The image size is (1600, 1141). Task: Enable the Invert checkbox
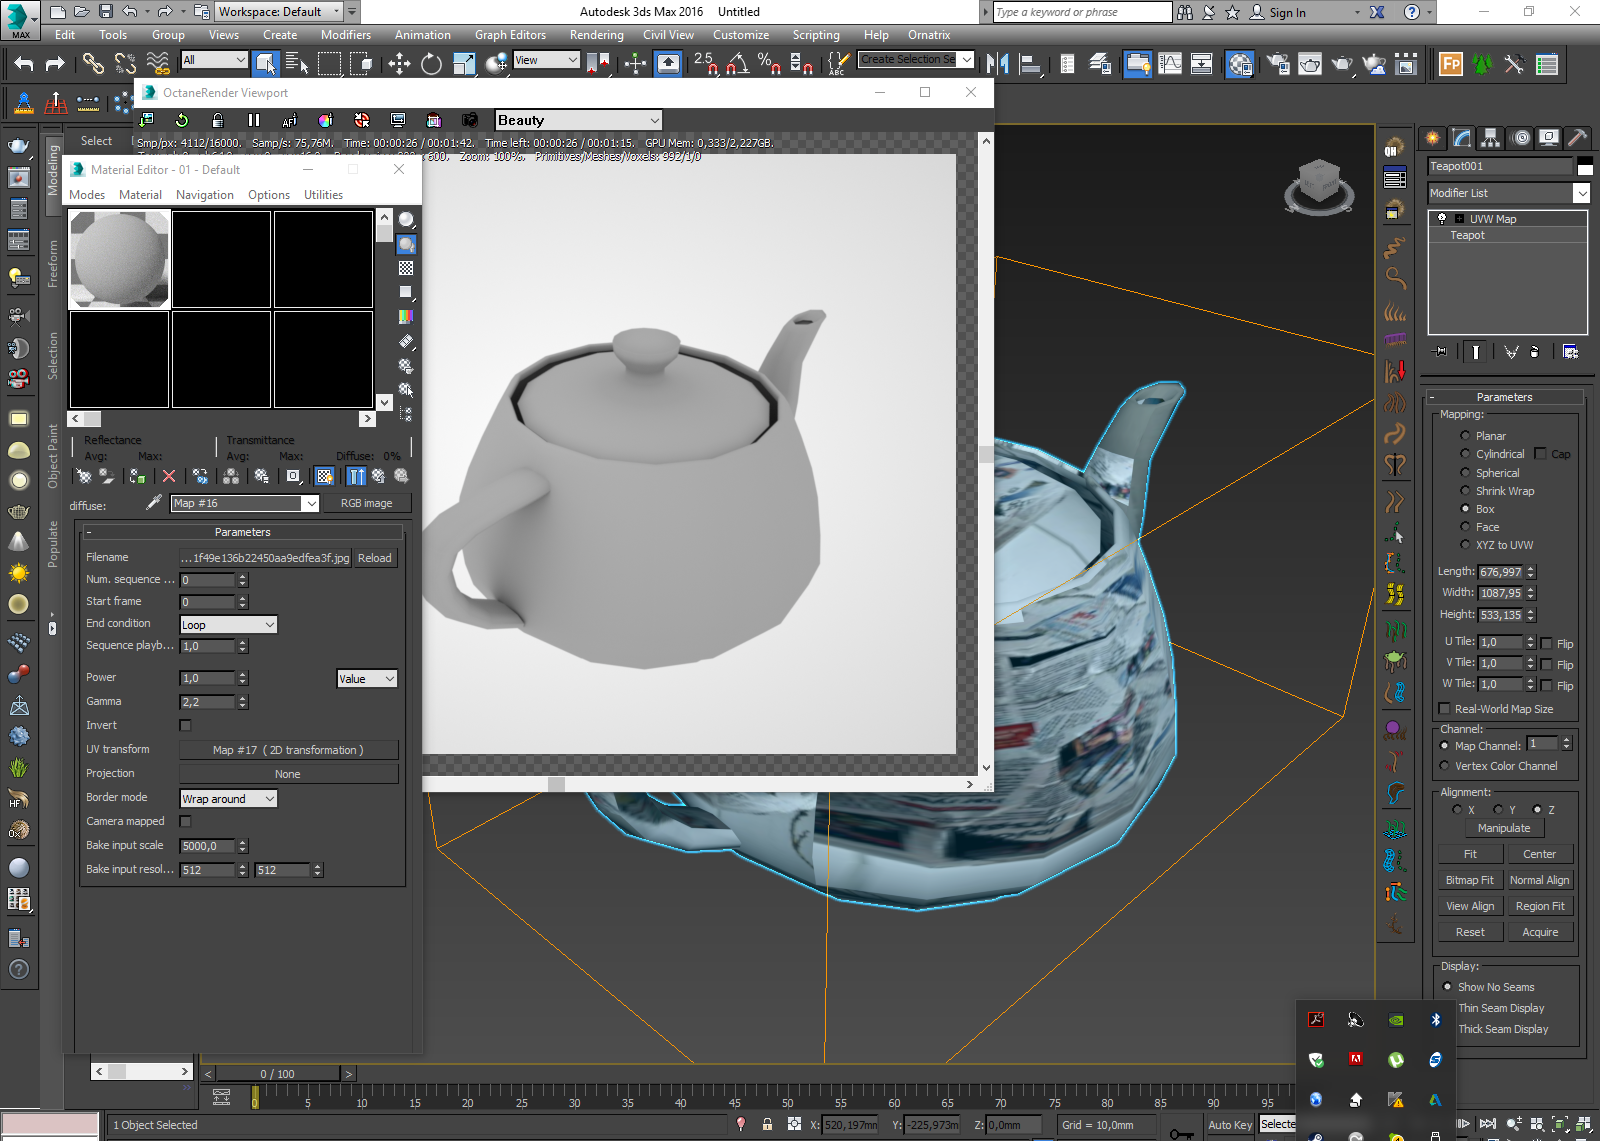(185, 725)
